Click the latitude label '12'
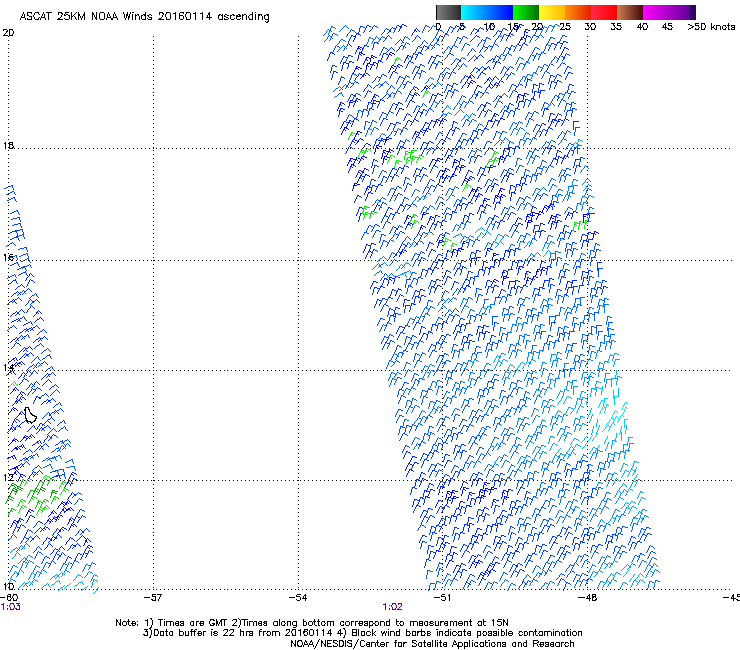Screen dimensions: 740x650 click(8, 477)
